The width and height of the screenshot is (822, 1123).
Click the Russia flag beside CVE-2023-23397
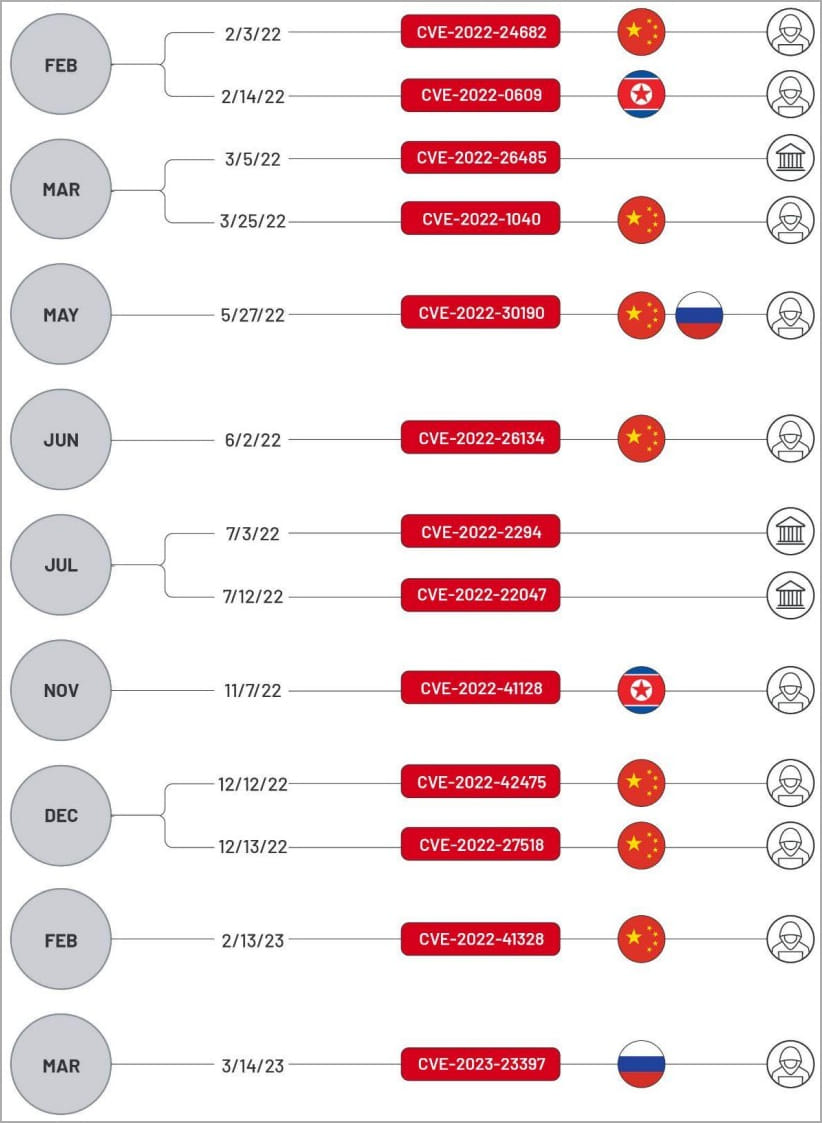pos(642,1064)
